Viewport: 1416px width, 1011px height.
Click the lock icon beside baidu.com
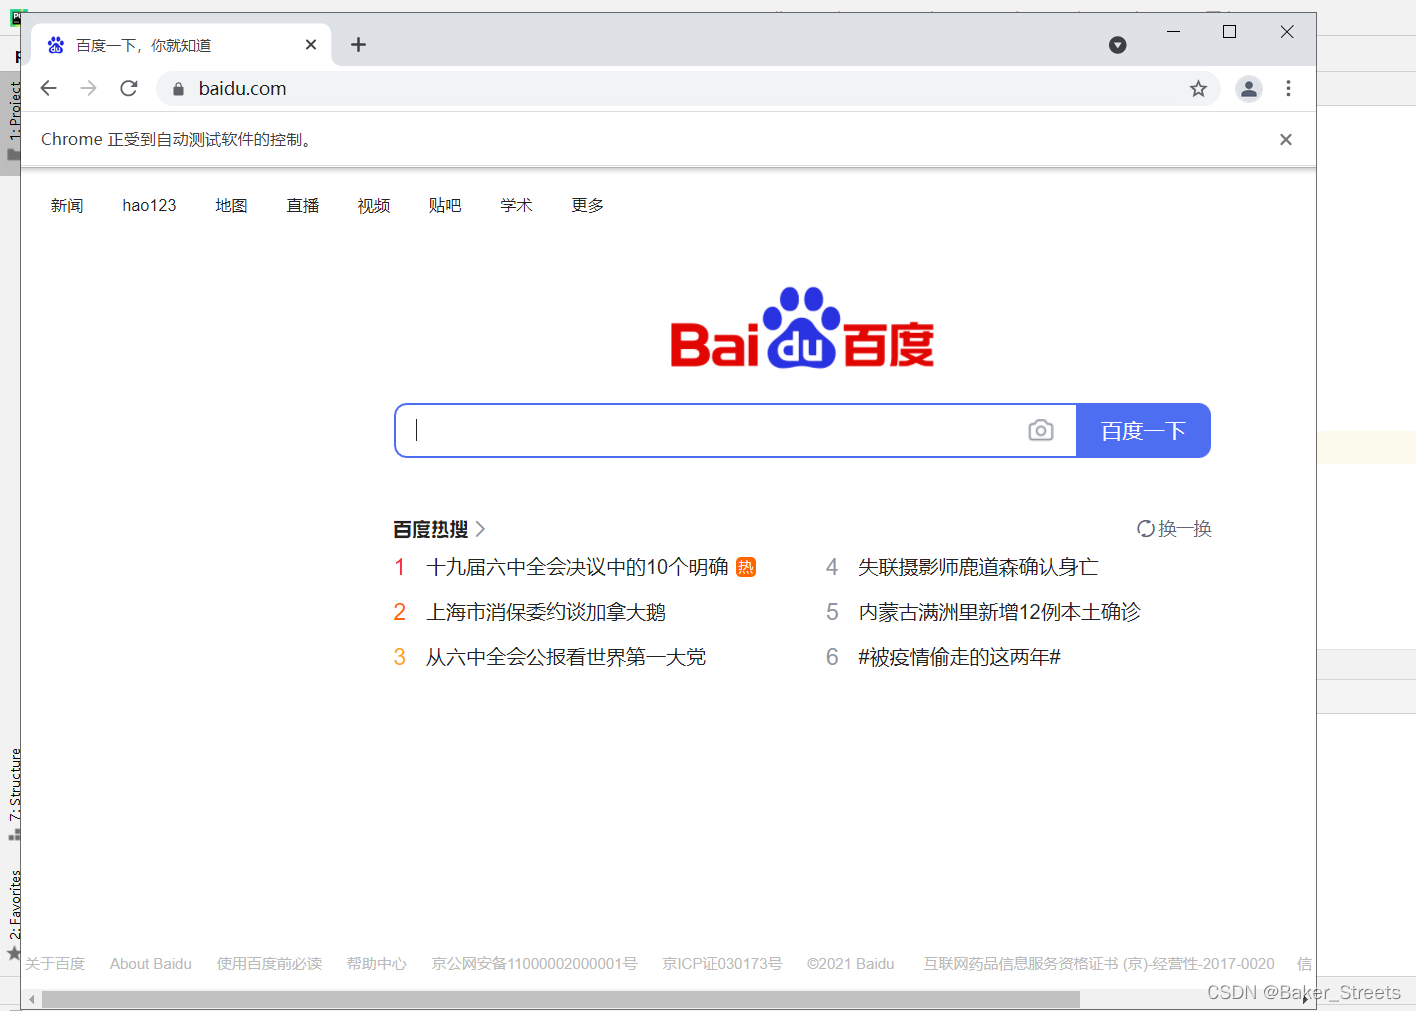178,89
